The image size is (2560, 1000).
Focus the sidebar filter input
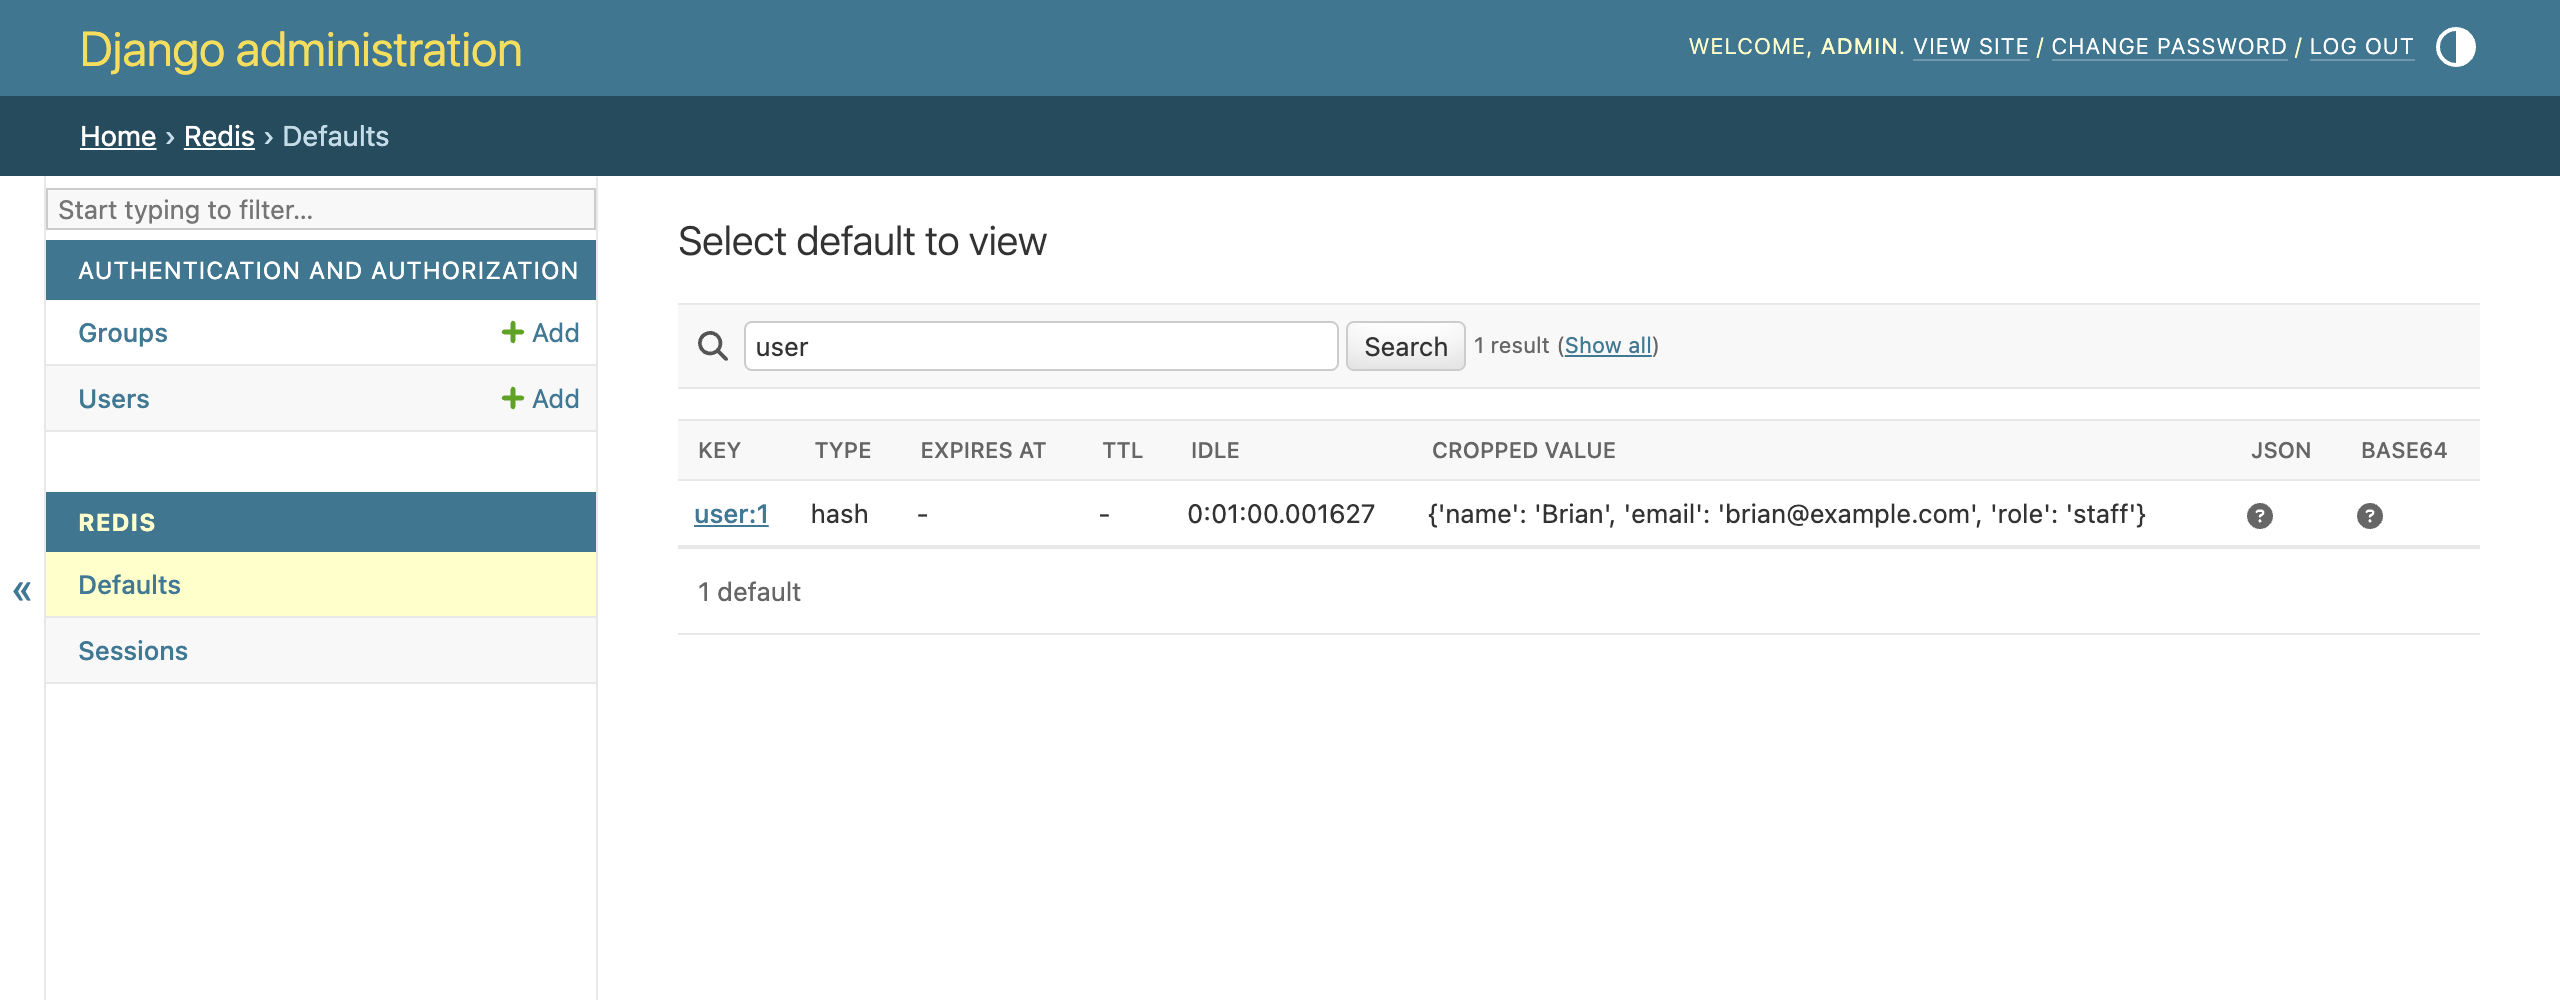(x=321, y=209)
